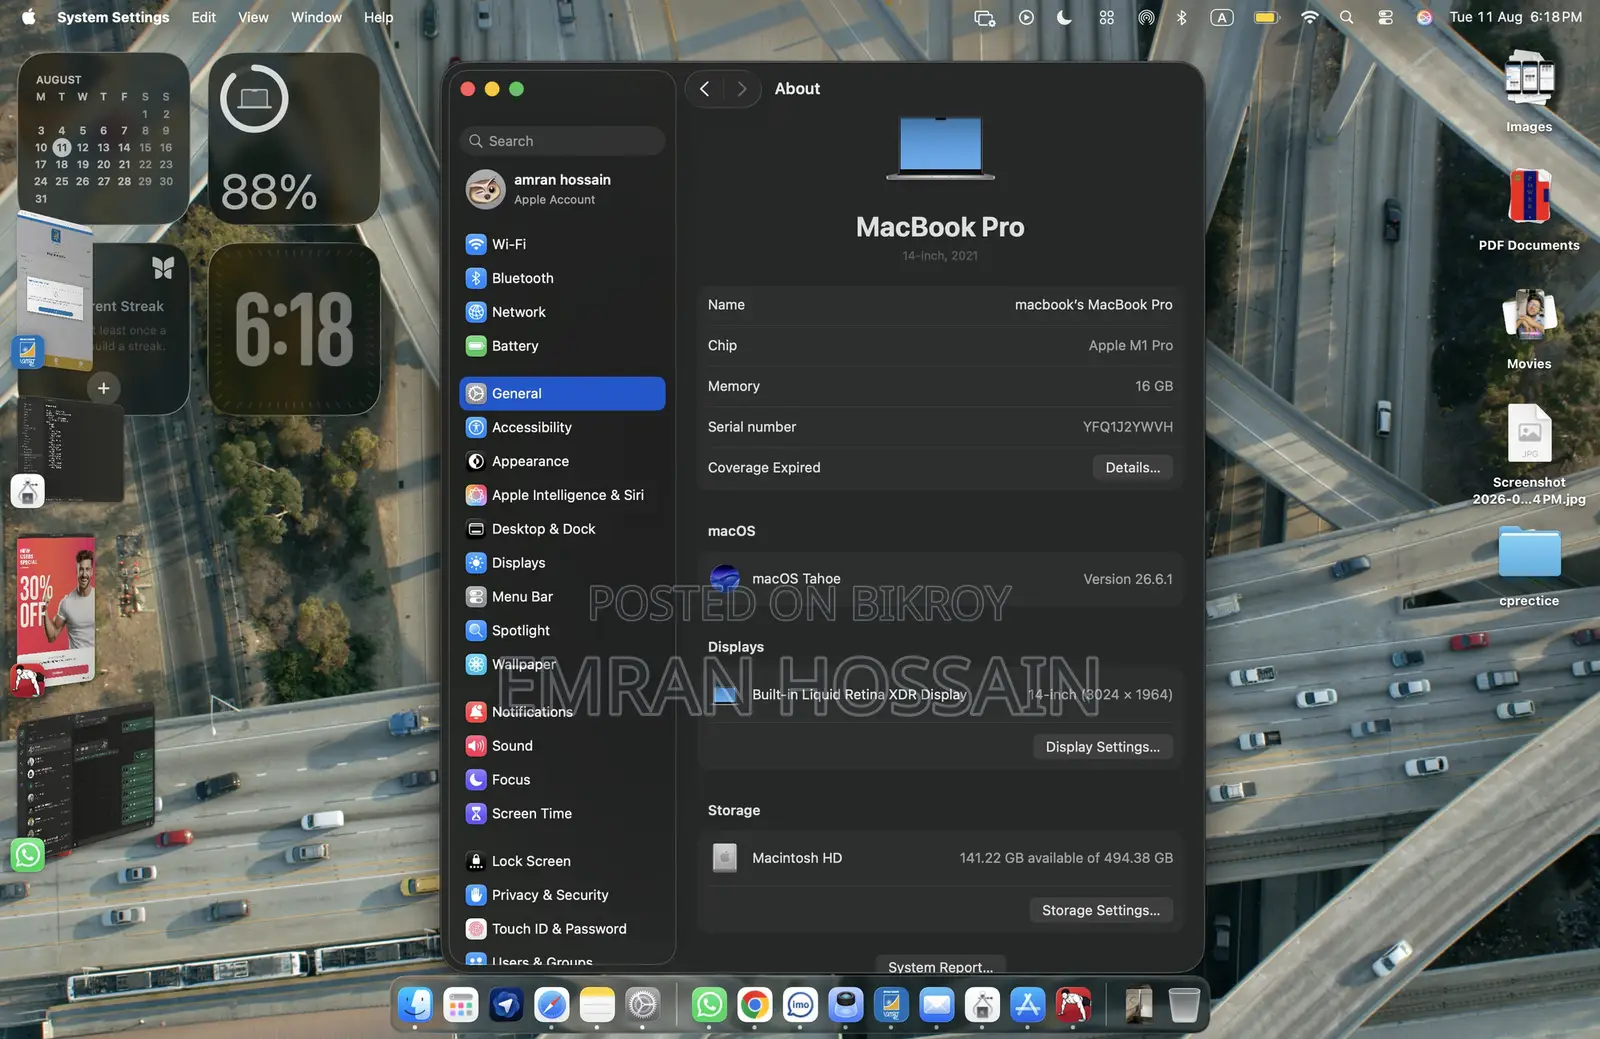Open Display Settings...
The image size is (1600, 1039).
pyautogui.click(x=1103, y=747)
